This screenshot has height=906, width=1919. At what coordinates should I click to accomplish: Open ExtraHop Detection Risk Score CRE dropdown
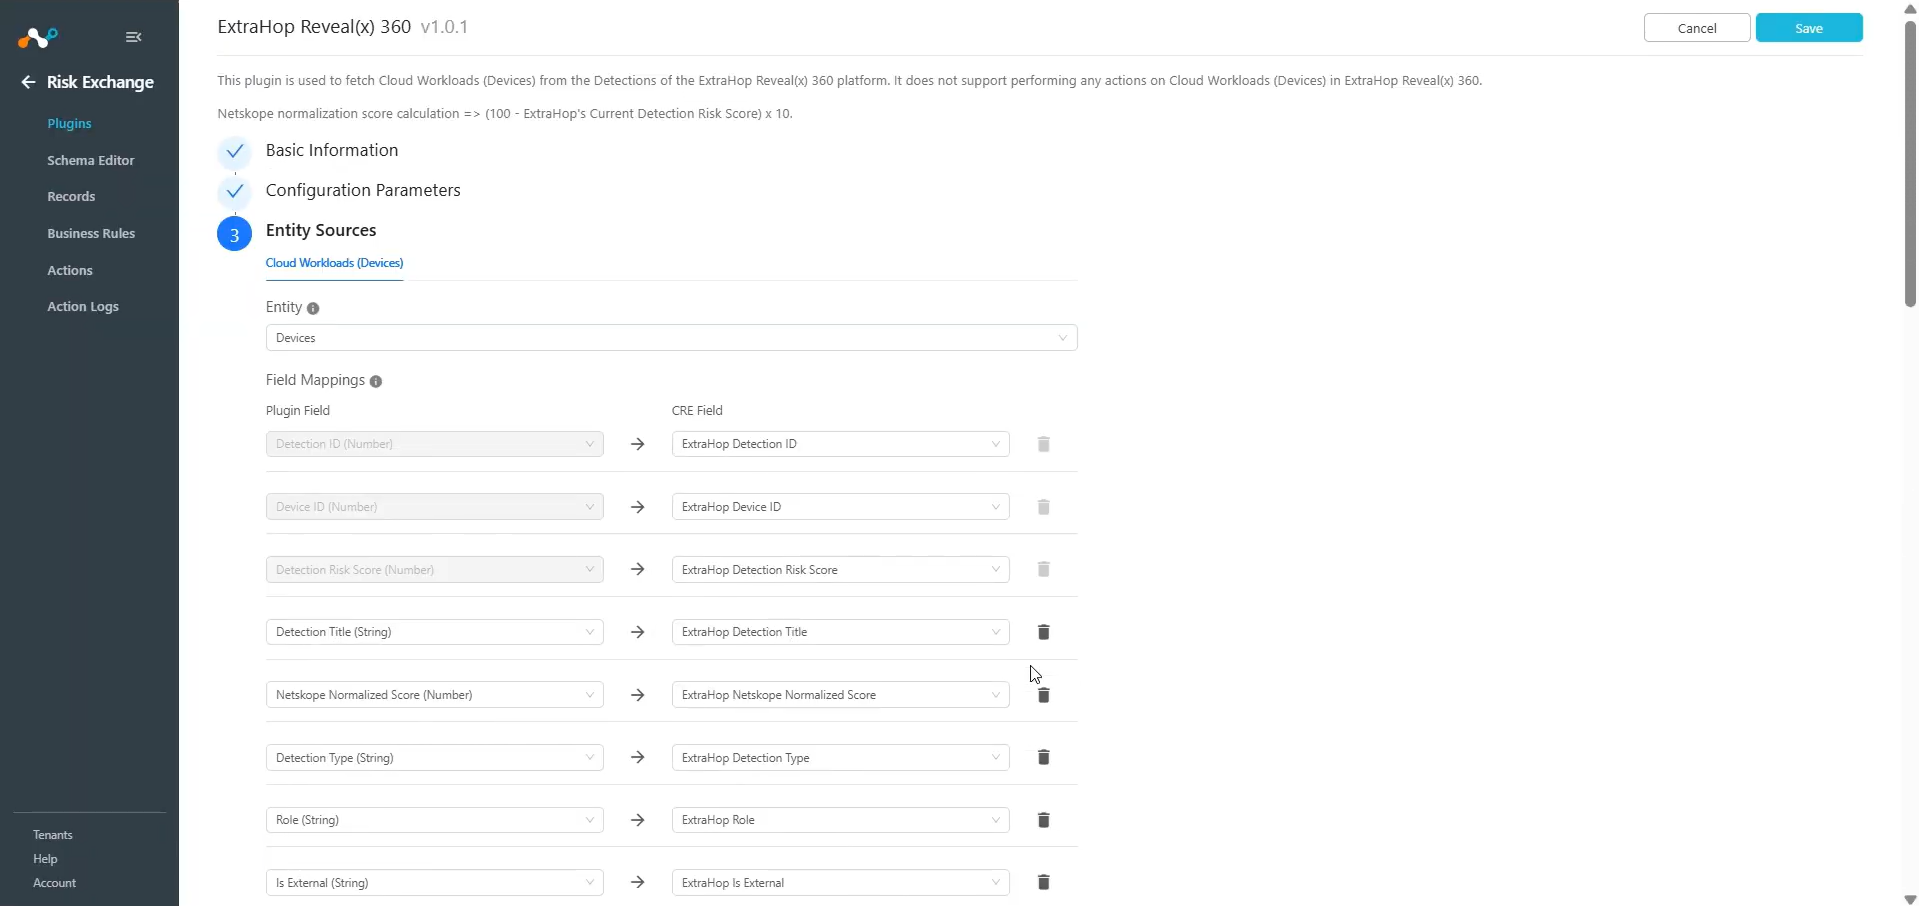[x=840, y=570]
